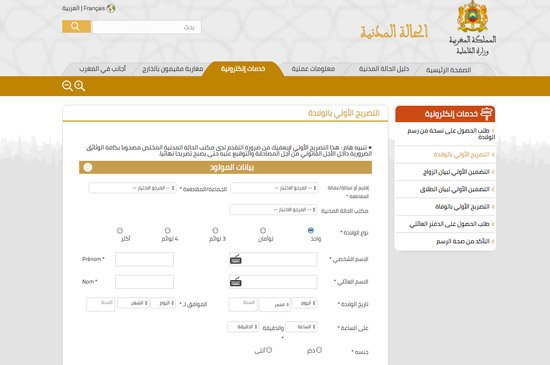Click the Arabic first name input

click(x=273, y=259)
